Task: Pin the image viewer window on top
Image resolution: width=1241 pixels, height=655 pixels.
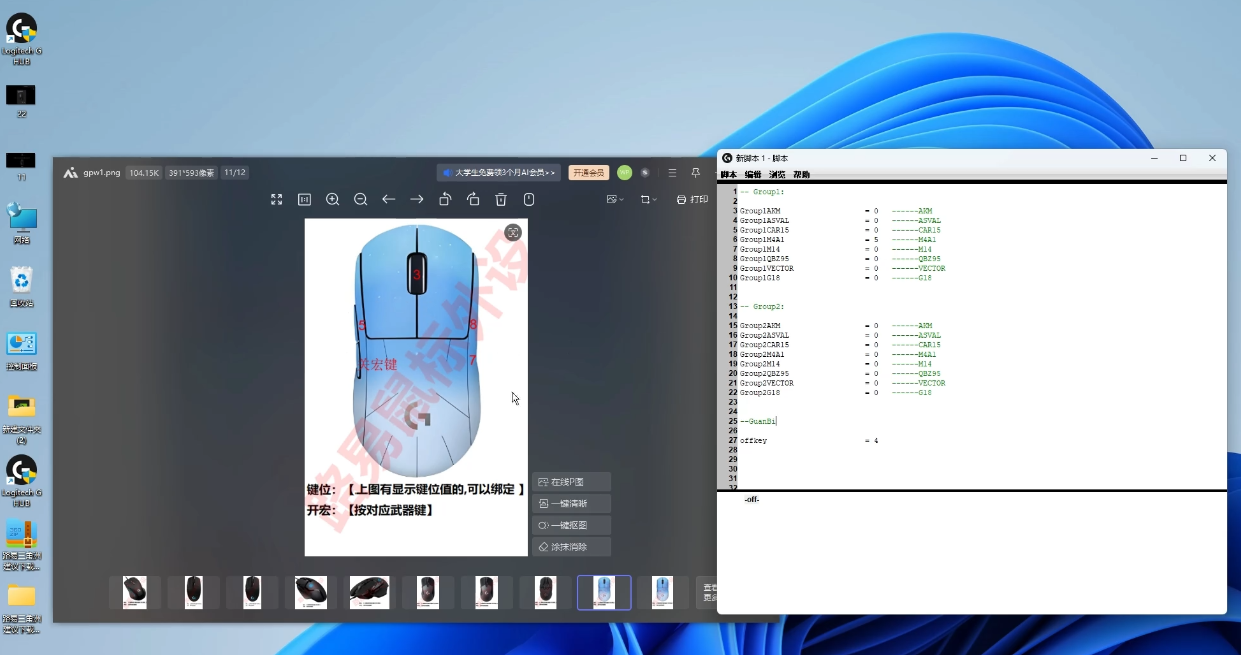Action: point(696,173)
